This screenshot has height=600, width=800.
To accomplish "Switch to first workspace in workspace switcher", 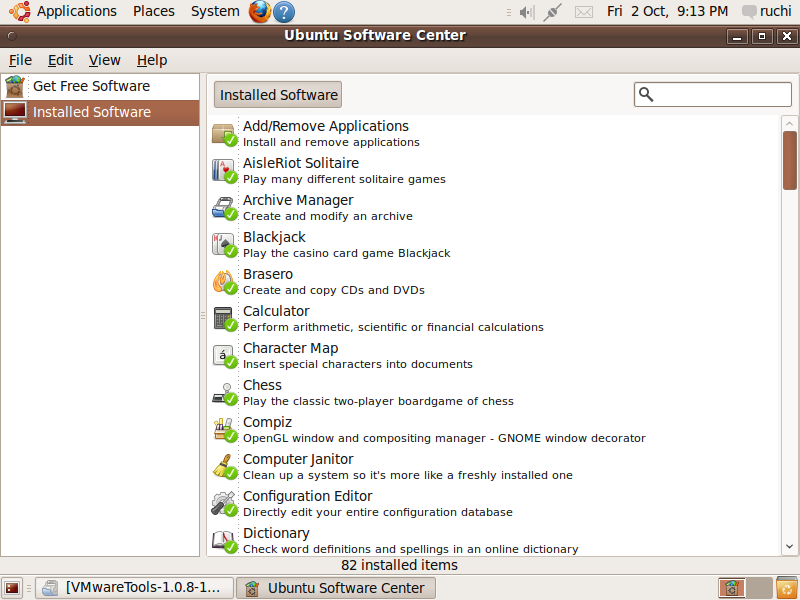I will (732, 588).
